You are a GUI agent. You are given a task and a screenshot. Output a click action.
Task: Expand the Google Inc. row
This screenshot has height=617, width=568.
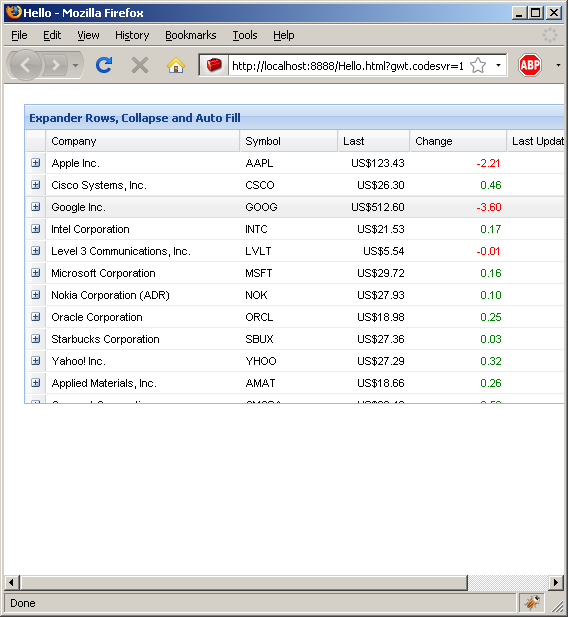tap(35, 207)
